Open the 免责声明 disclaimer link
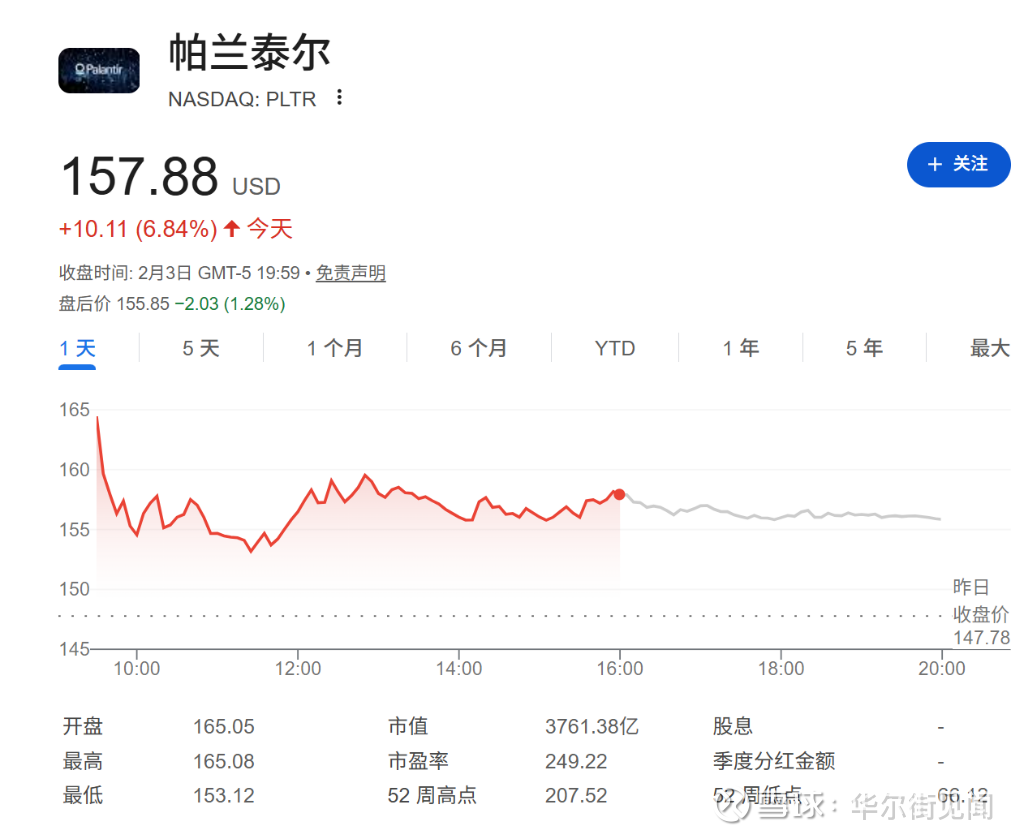Viewport: 1024px width, 838px height. click(351, 273)
